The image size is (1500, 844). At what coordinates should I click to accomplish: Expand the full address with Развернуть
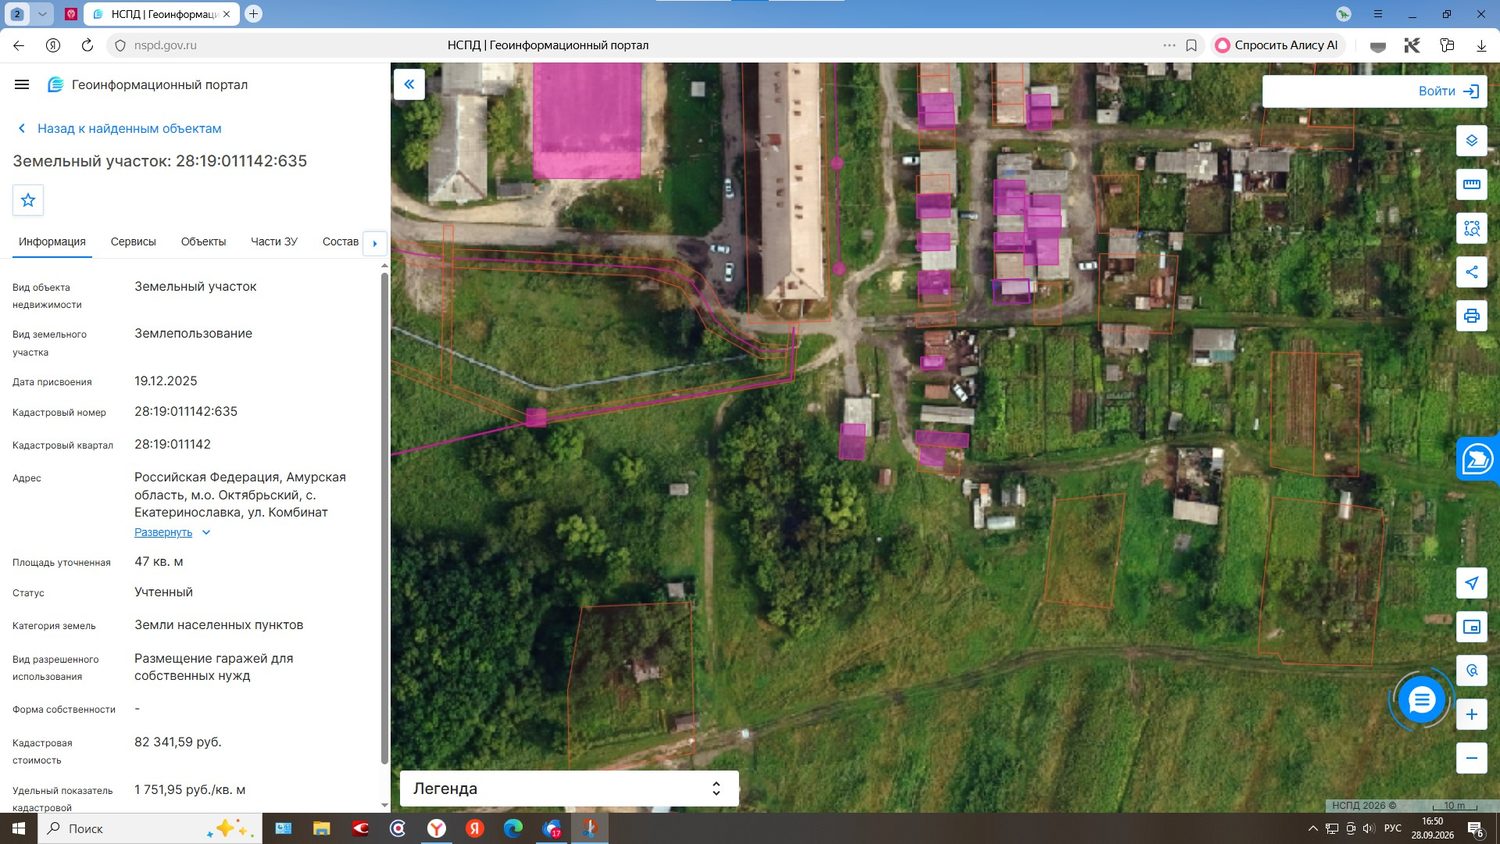(172, 532)
